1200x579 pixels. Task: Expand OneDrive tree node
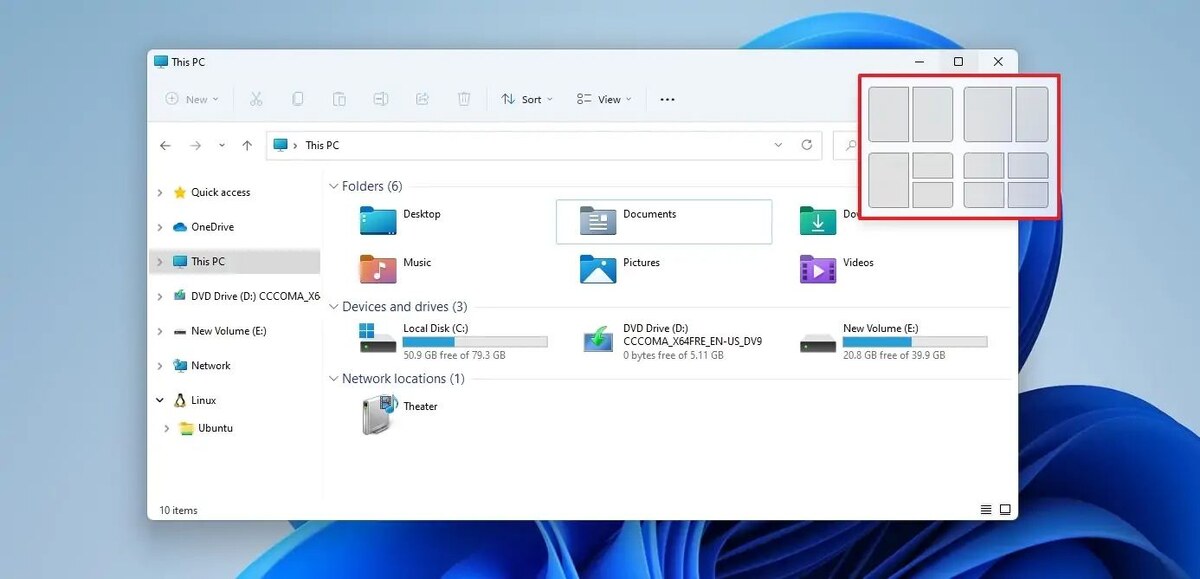160,227
